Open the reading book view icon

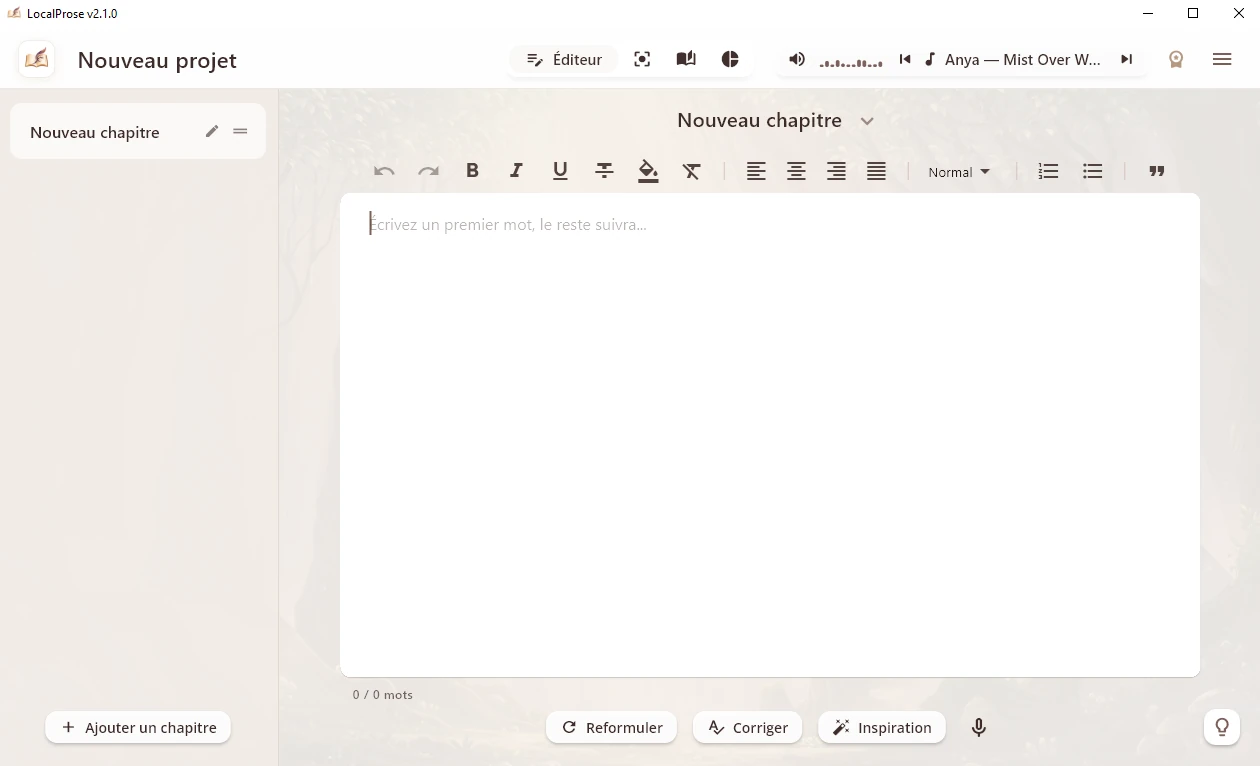(686, 59)
